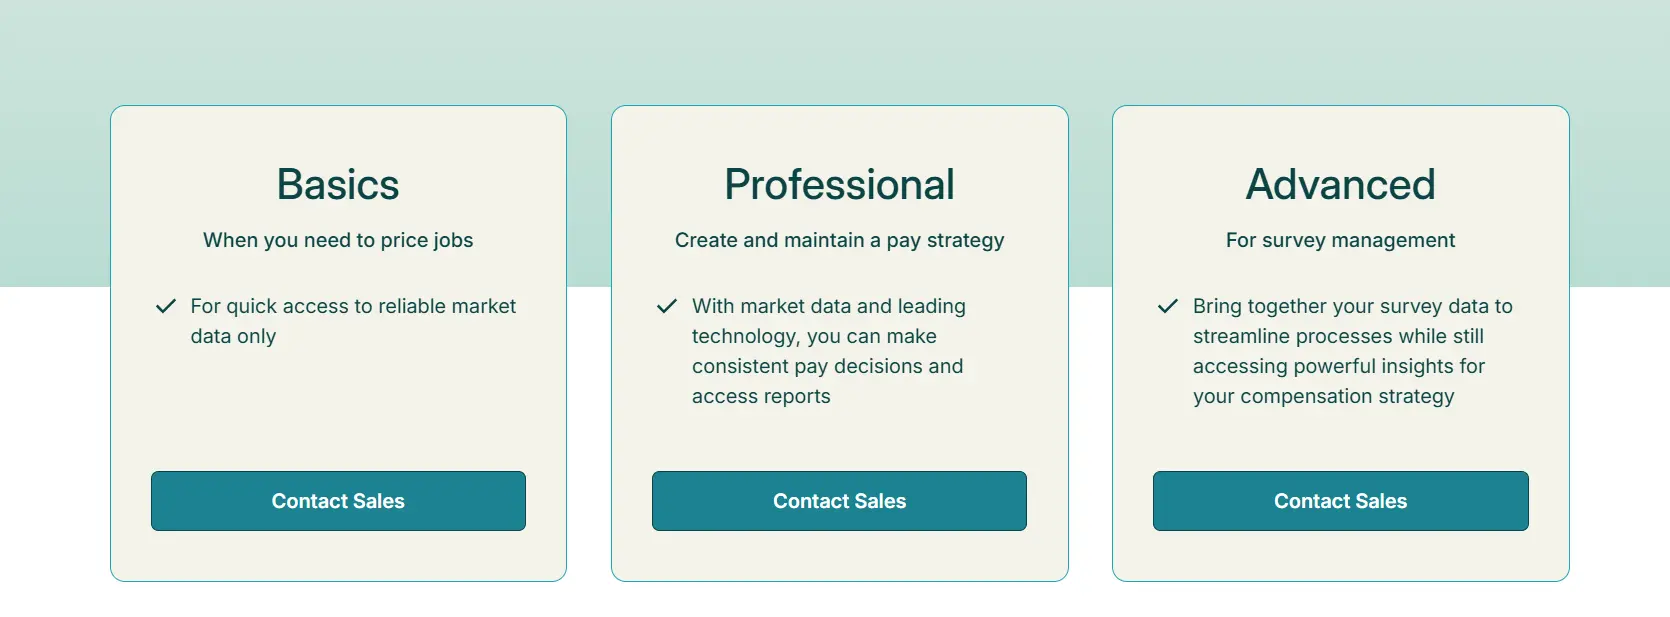Click Contact Sales under the Professional plan
This screenshot has width=1670, height=617.
[839, 500]
